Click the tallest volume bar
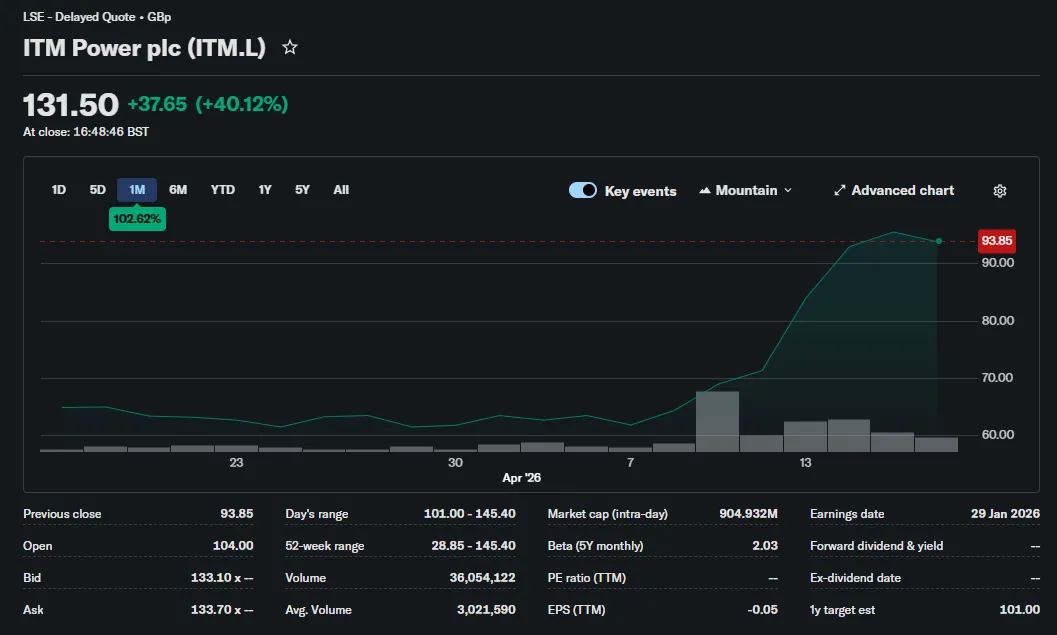 point(717,421)
